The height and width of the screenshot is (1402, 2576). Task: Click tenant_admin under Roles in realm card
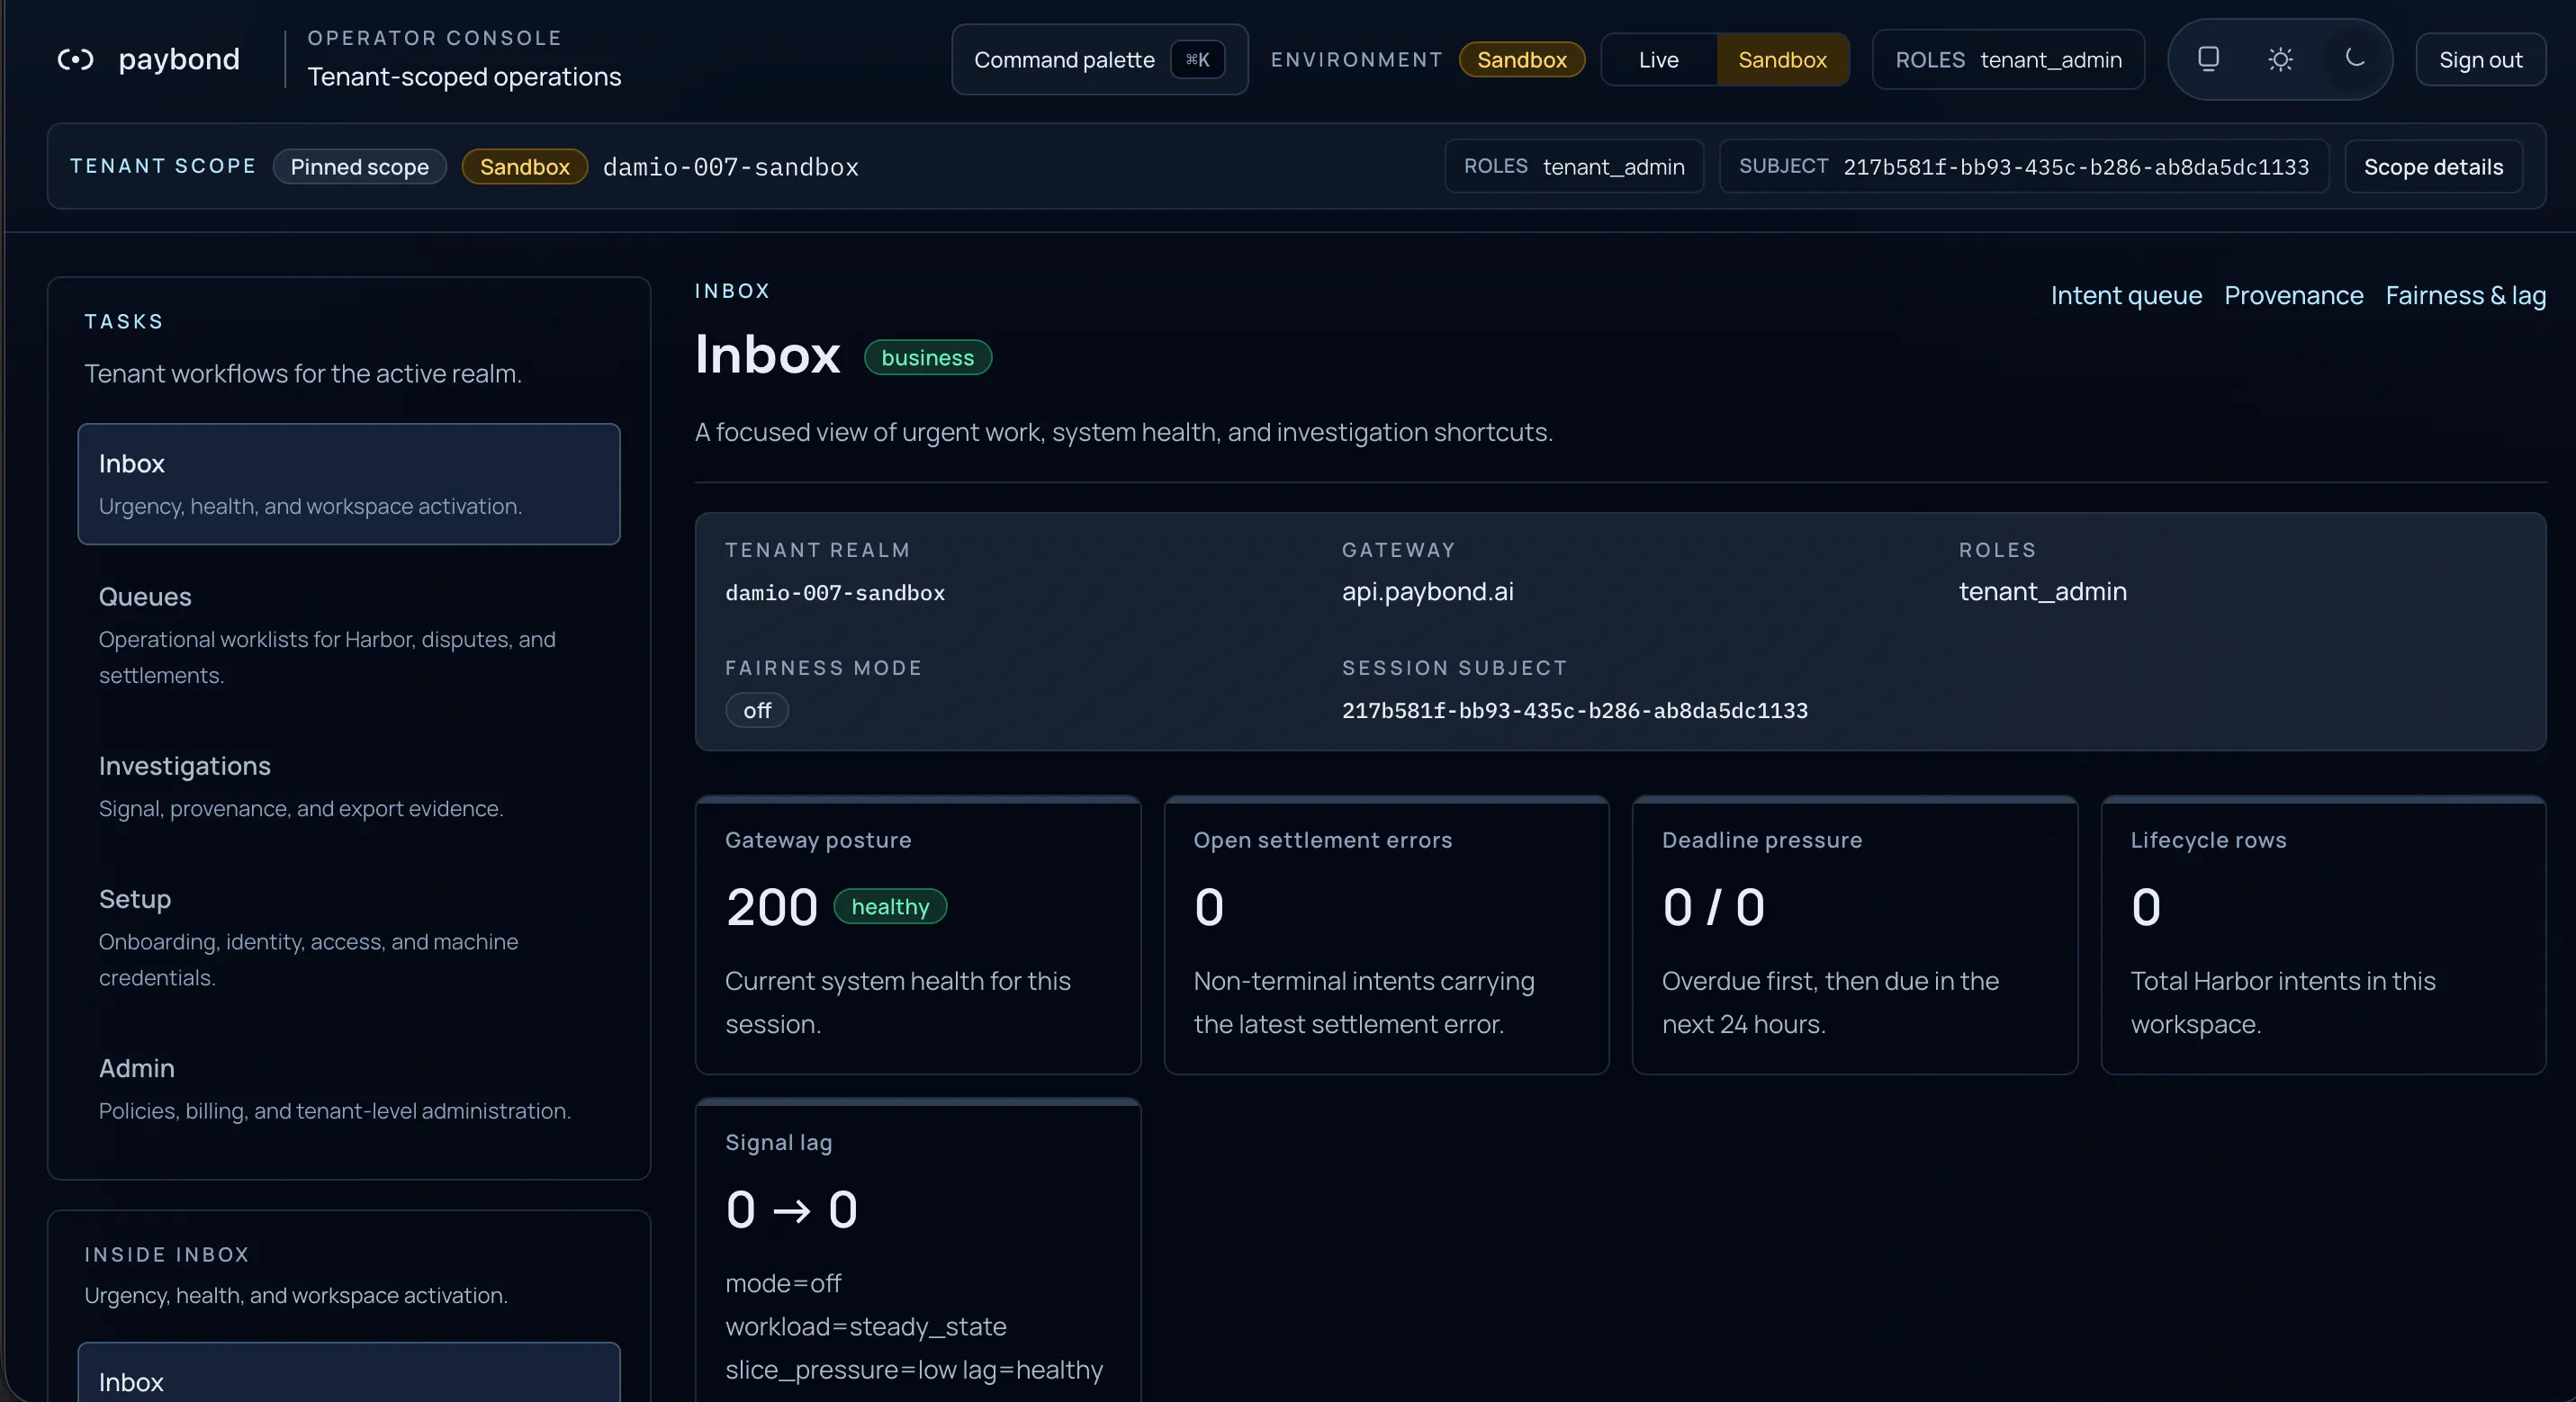click(x=2042, y=592)
